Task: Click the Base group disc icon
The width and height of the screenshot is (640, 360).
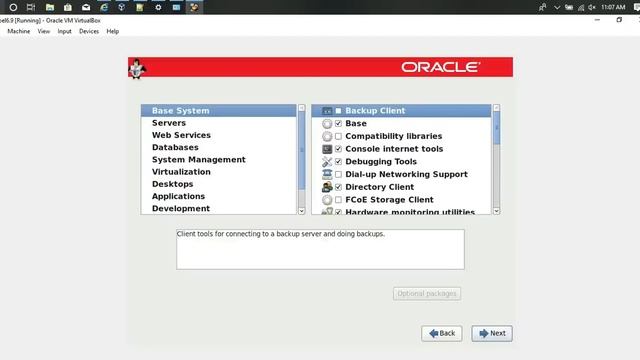Action: [x=327, y=123]
